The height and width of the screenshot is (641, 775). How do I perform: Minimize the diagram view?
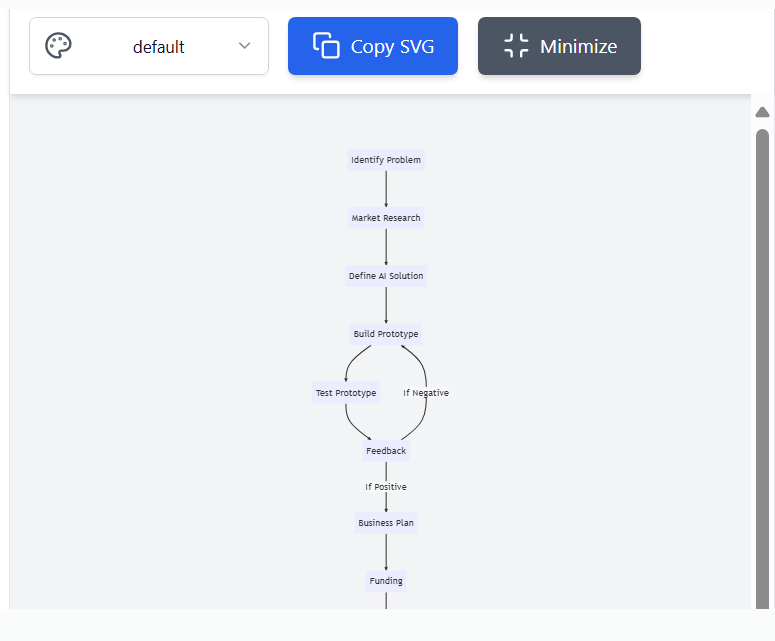click(559, 46)
